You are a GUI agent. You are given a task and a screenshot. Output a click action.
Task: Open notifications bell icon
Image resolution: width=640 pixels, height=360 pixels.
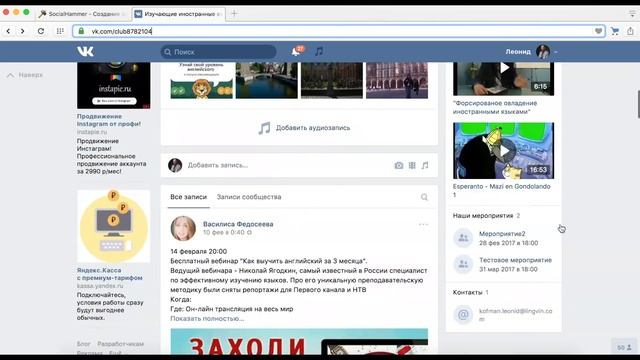[x=296, y=51]
